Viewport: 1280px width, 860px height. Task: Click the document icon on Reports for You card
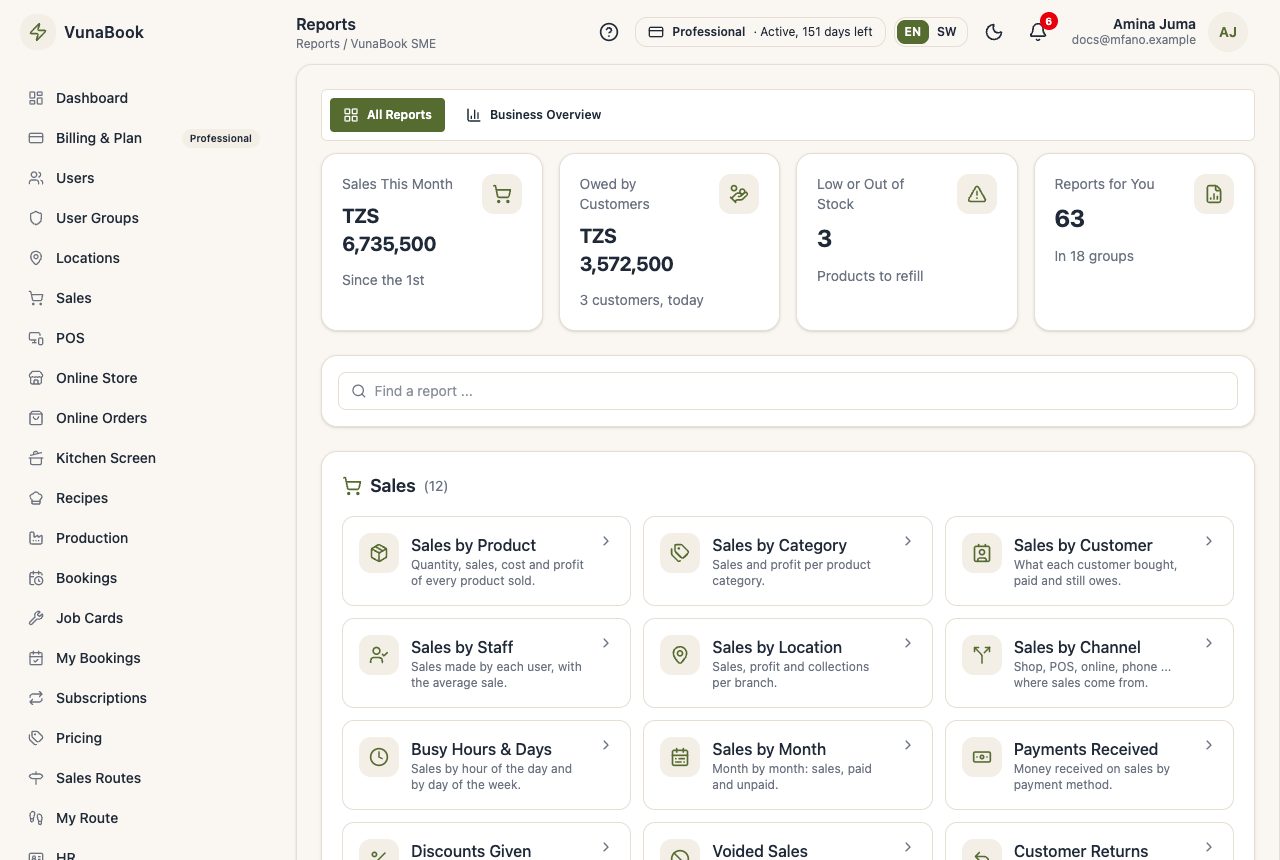[1214, 194]
